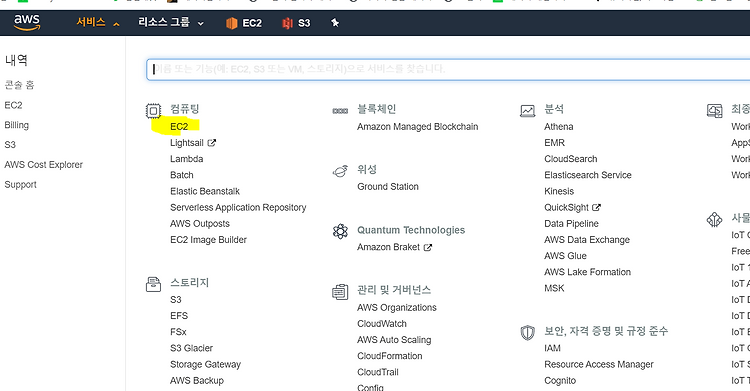Open Elastic Beanstalk

pyautogui.click(x=205, y=191)
